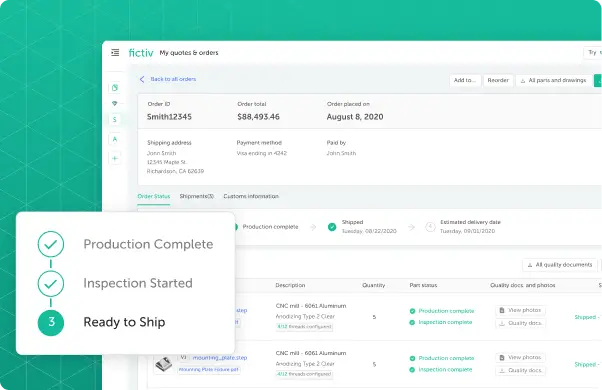Click the Inspection Started checkmark in the overlay card
Viewport: 602px width, 390px height.
tap(51, 284)
